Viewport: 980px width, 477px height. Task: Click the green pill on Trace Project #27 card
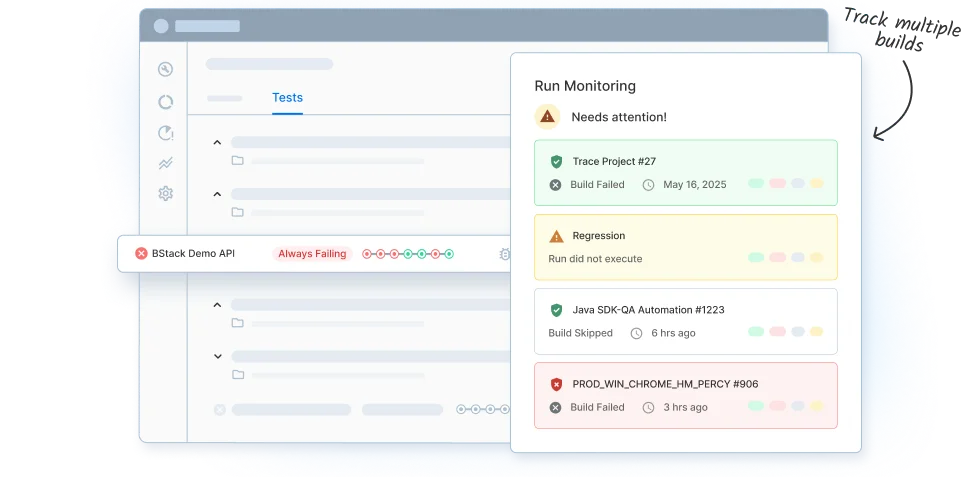tap(756, 184)
